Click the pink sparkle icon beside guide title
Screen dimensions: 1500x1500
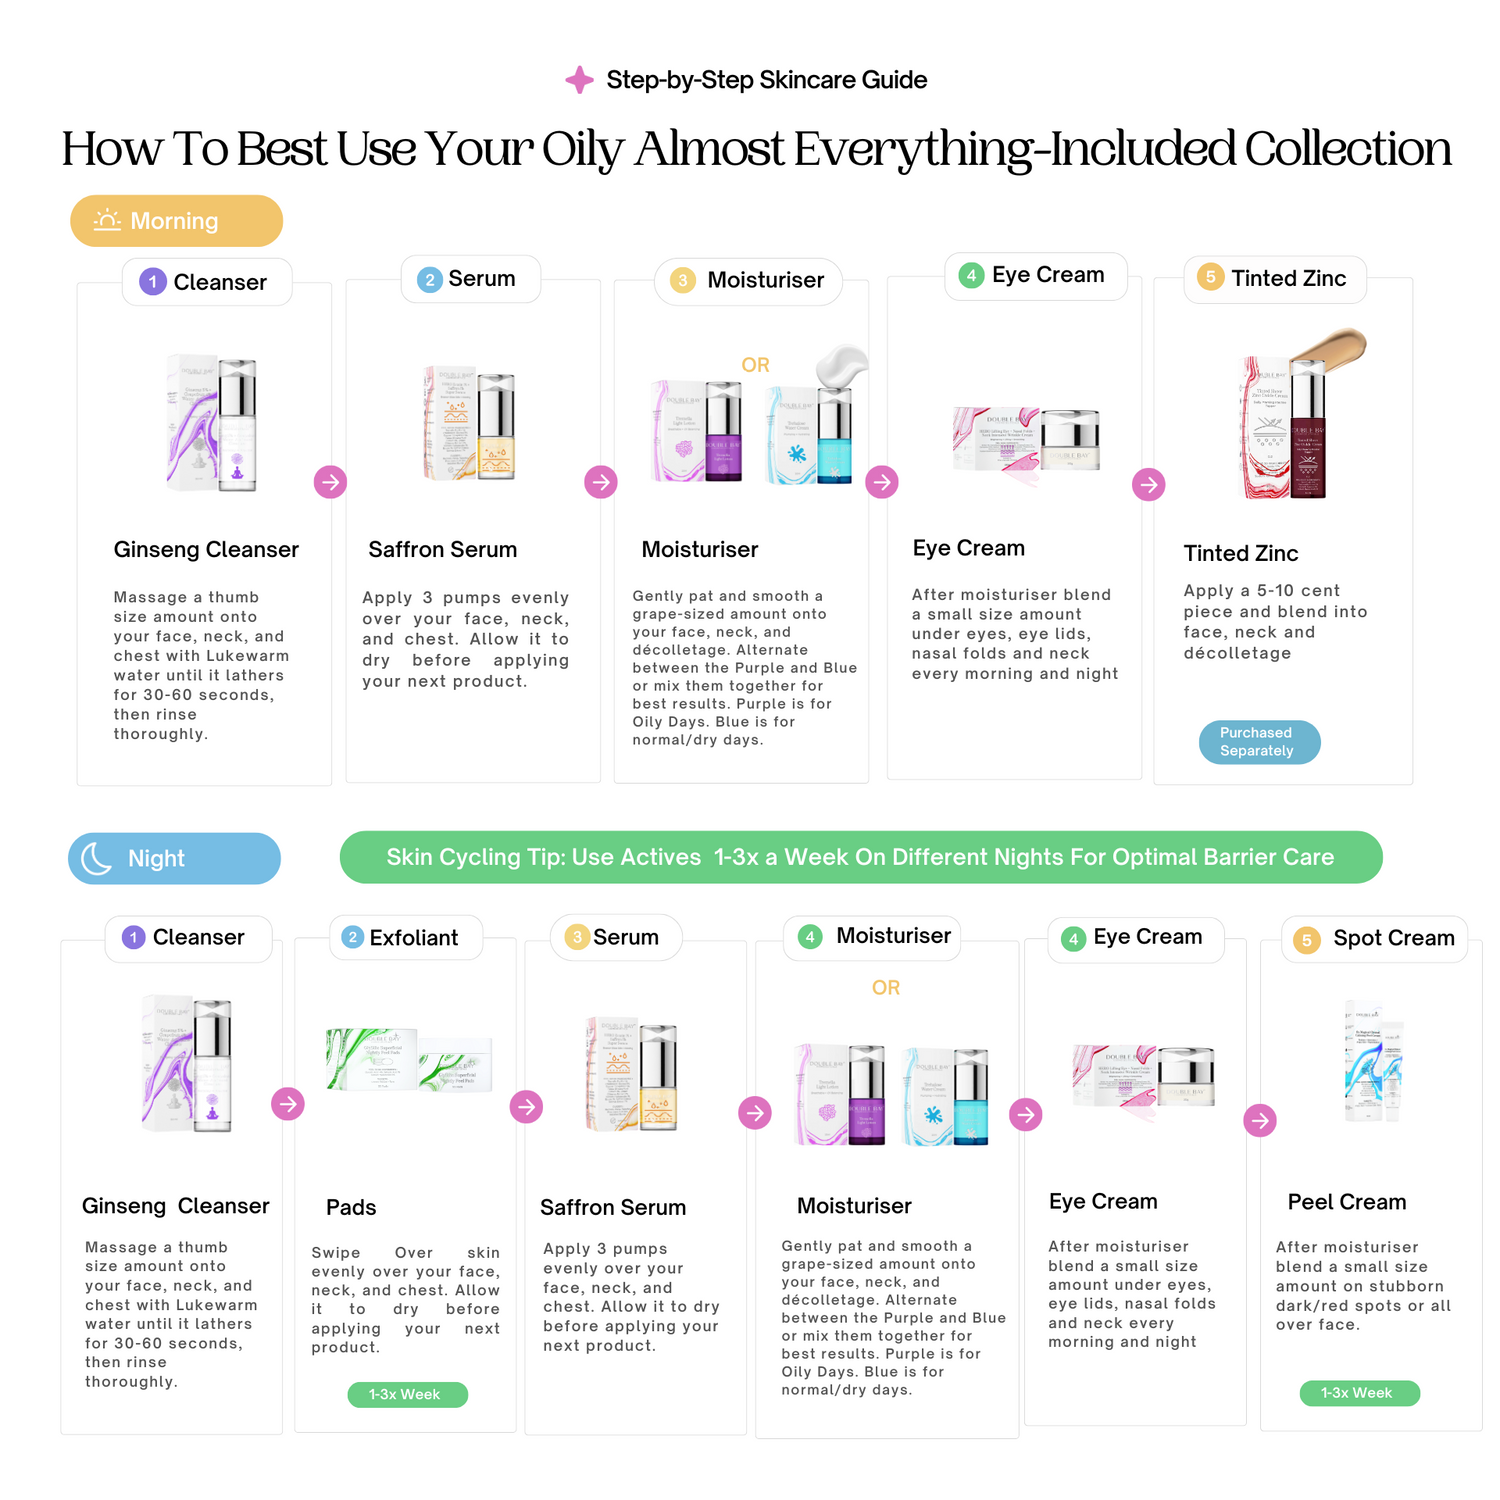pos(579,80)
